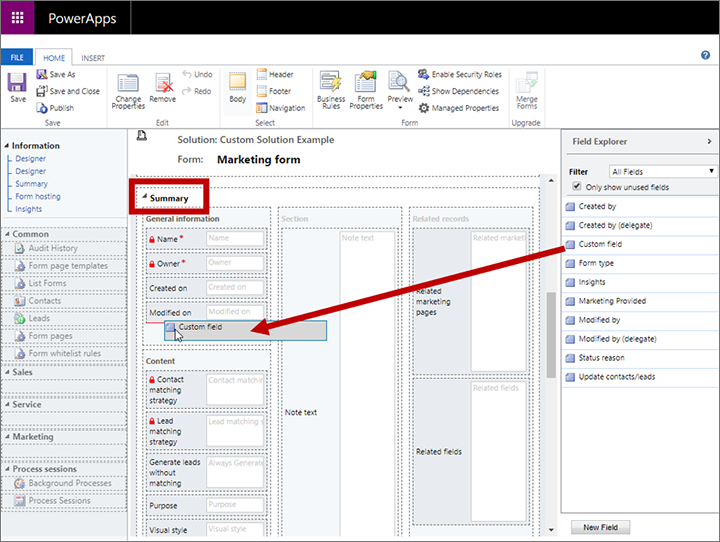Collapse the Marketing navigation group
This screenshot has height=542, width=720.
[7, 436]
